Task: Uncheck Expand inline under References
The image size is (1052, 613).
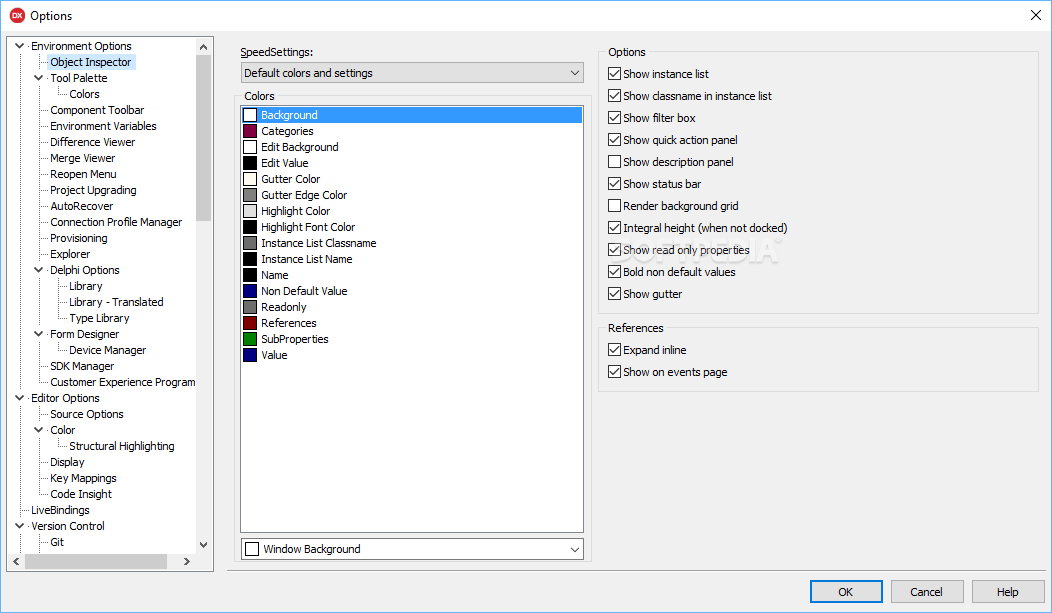Action: pyautogui.click(x=614, y=350)
